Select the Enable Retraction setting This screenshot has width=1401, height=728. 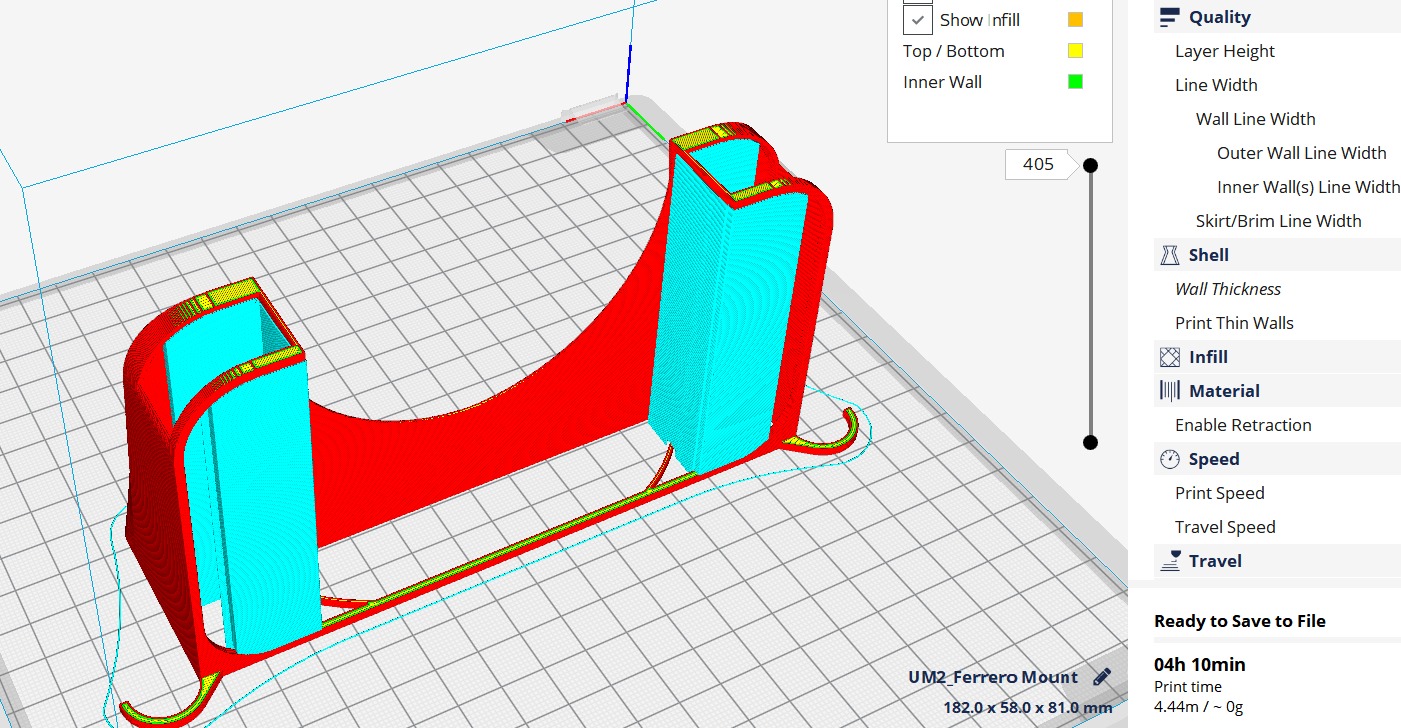click(x=1243, y=425)
